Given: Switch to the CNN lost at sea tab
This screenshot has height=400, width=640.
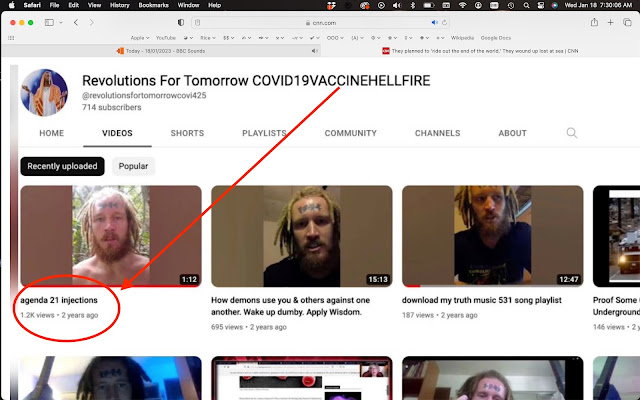Looking at the screenshot, I should tap(480, 51).
